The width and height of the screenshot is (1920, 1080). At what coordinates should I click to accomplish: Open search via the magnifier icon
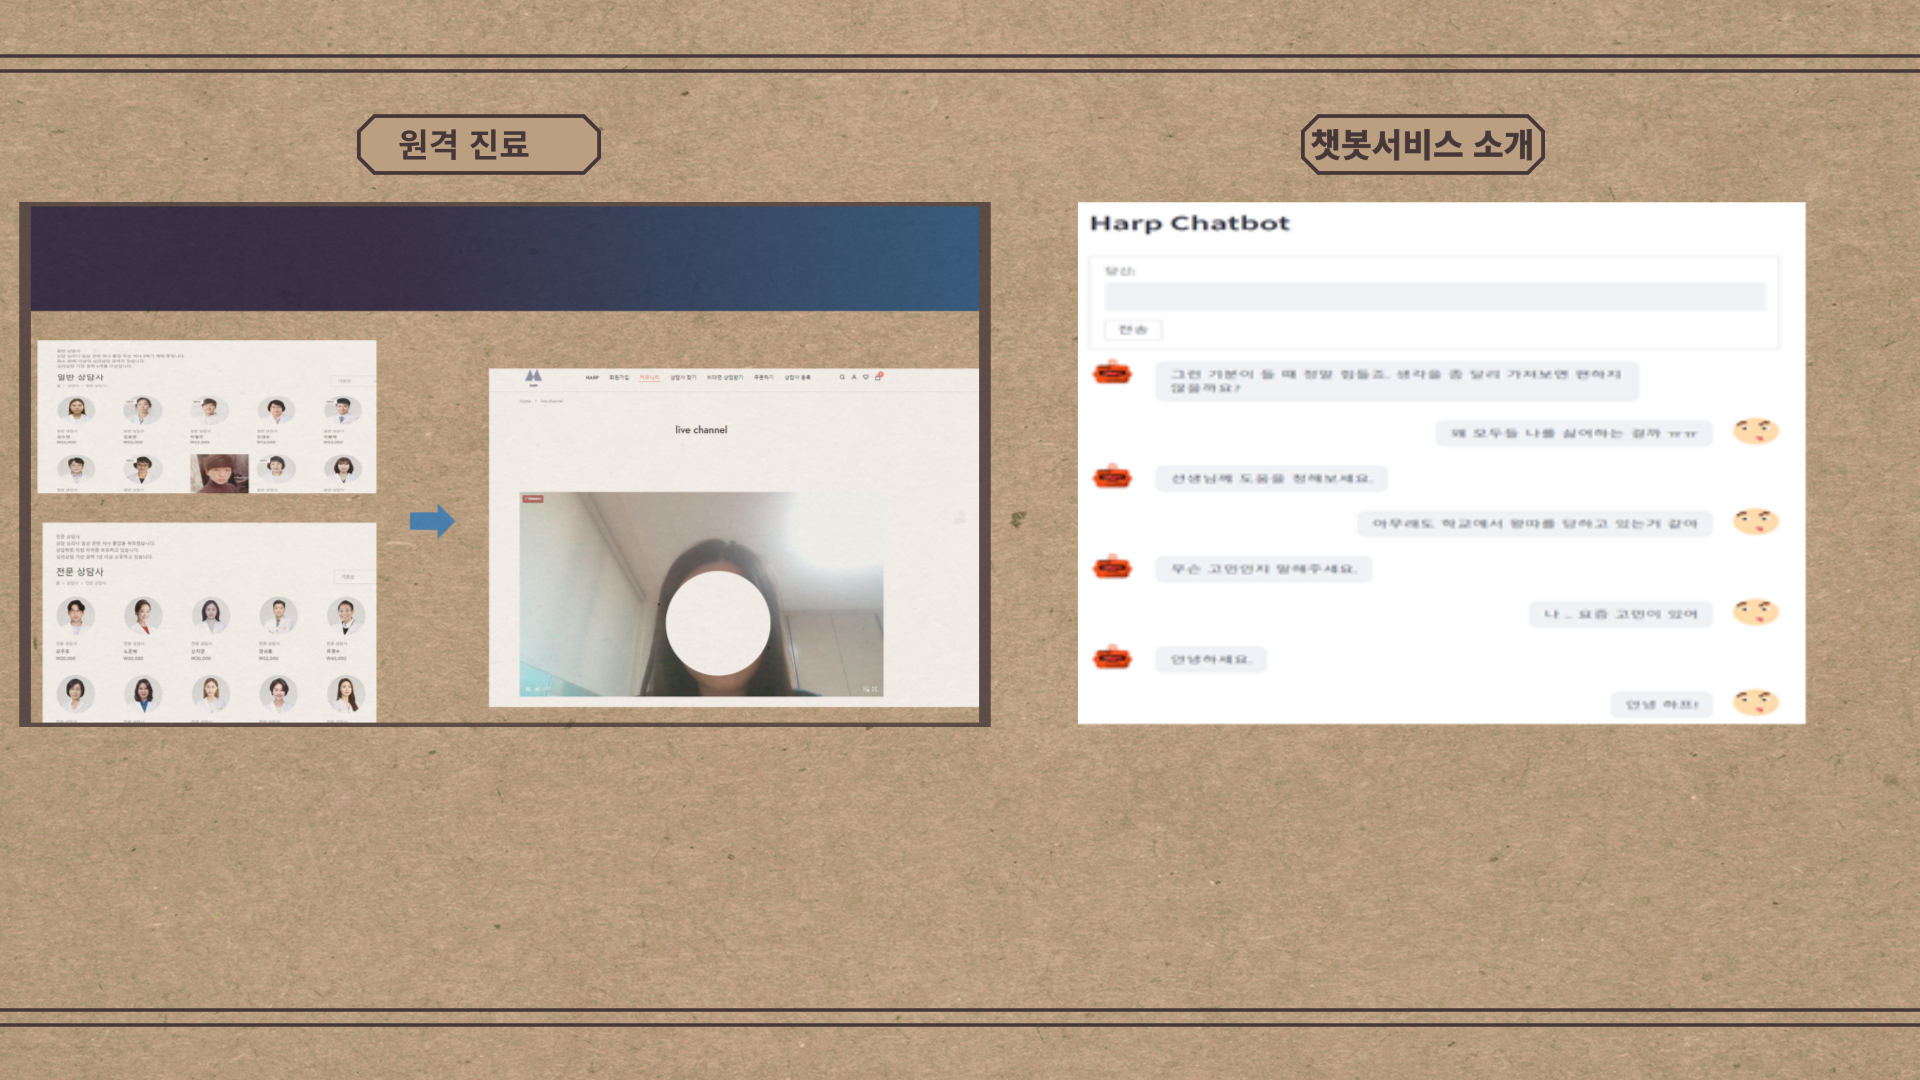[842, 377]
